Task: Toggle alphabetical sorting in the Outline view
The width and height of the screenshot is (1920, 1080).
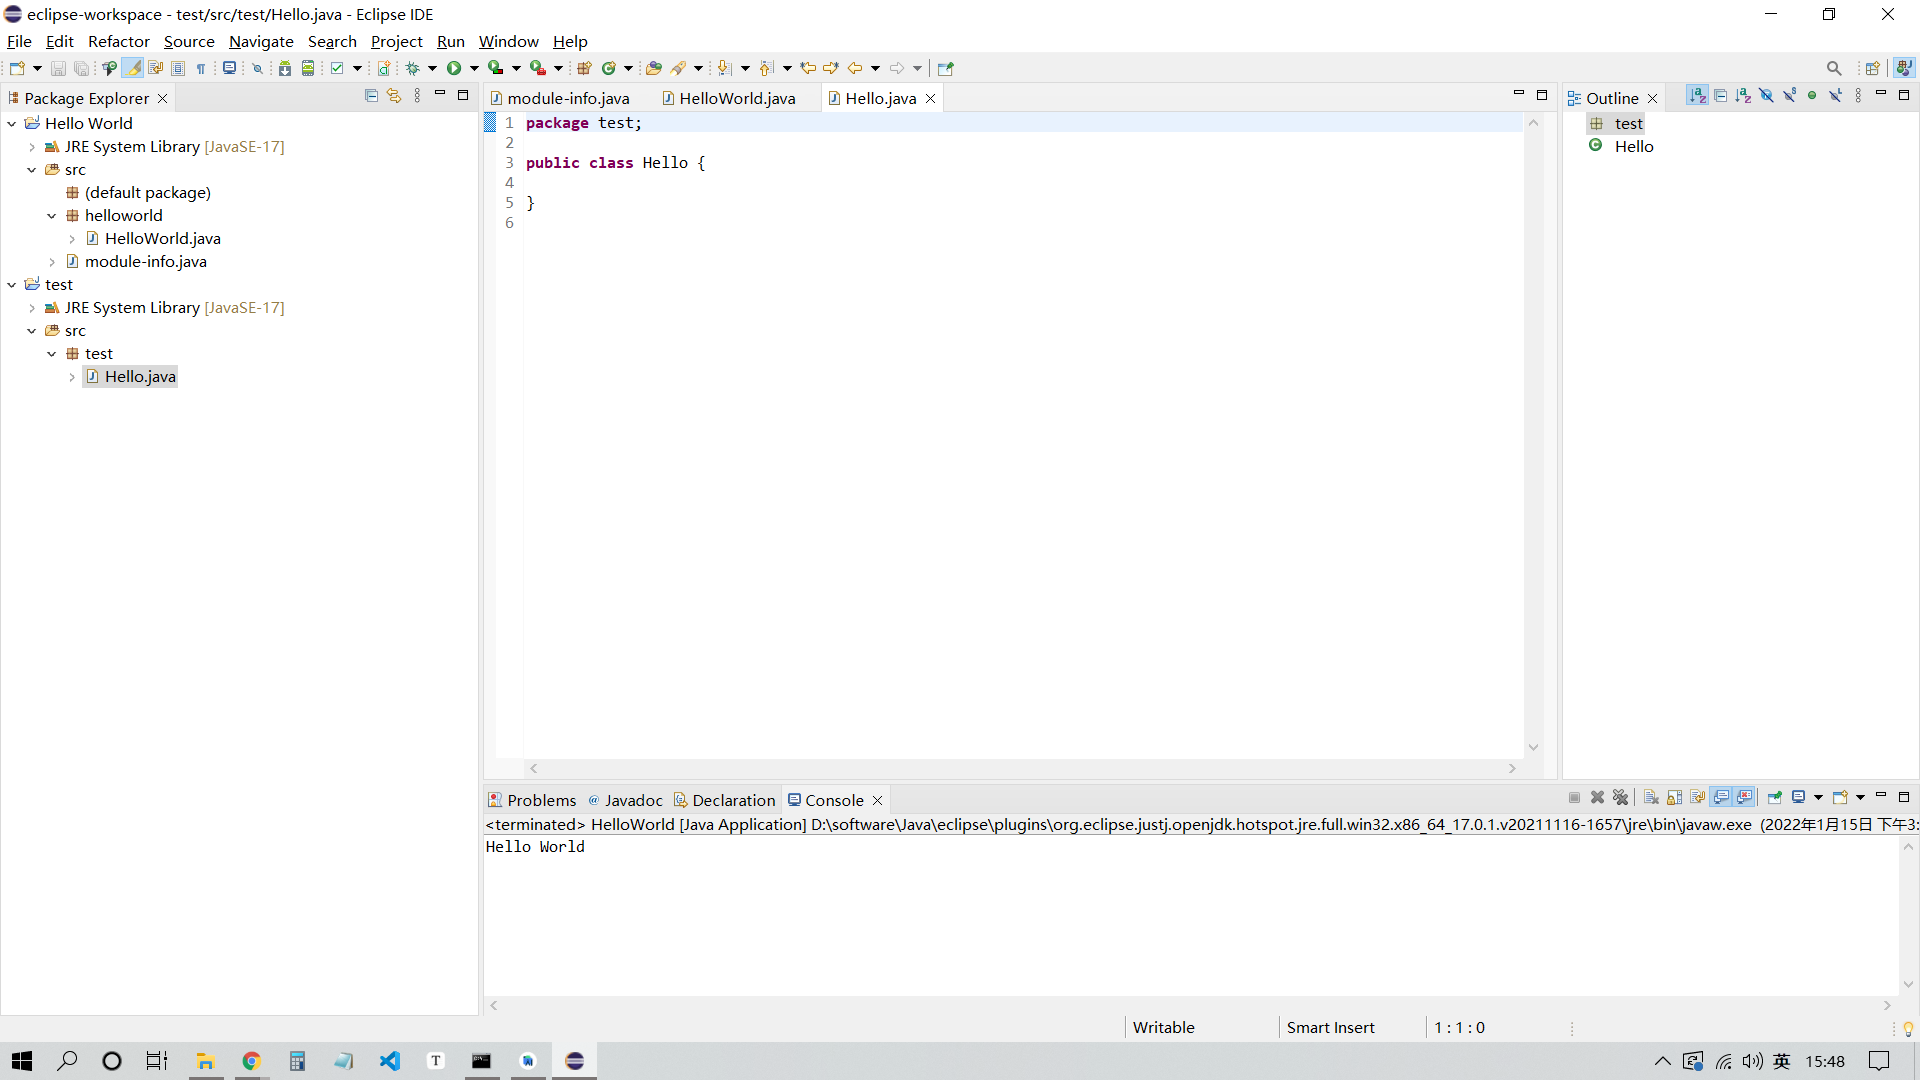Action: pos(1698,94)
